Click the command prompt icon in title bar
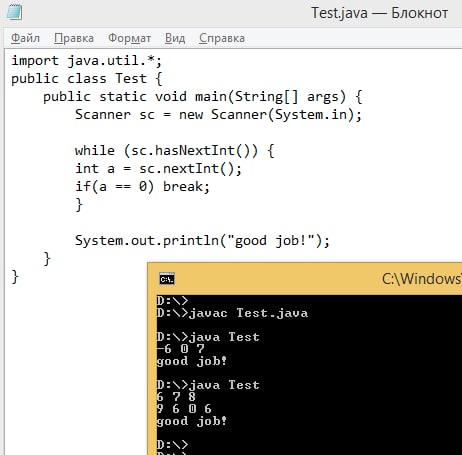 [167, 279]
